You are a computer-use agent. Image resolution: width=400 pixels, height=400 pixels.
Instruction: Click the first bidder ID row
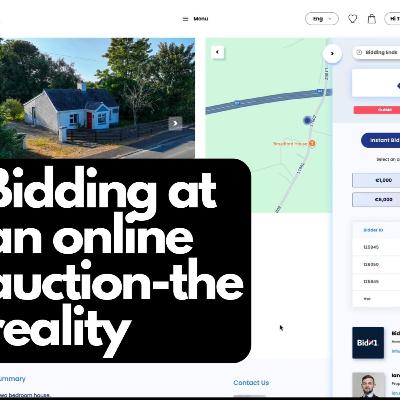[376, 247]
